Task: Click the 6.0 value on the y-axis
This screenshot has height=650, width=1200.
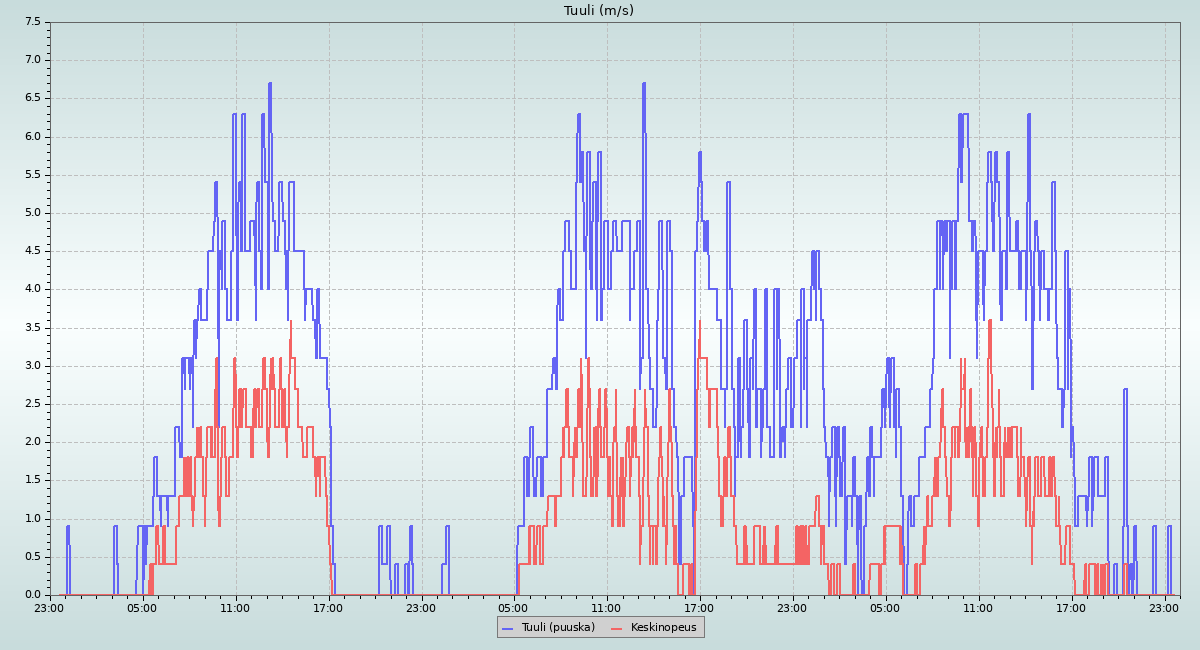Action: point(32,136)
